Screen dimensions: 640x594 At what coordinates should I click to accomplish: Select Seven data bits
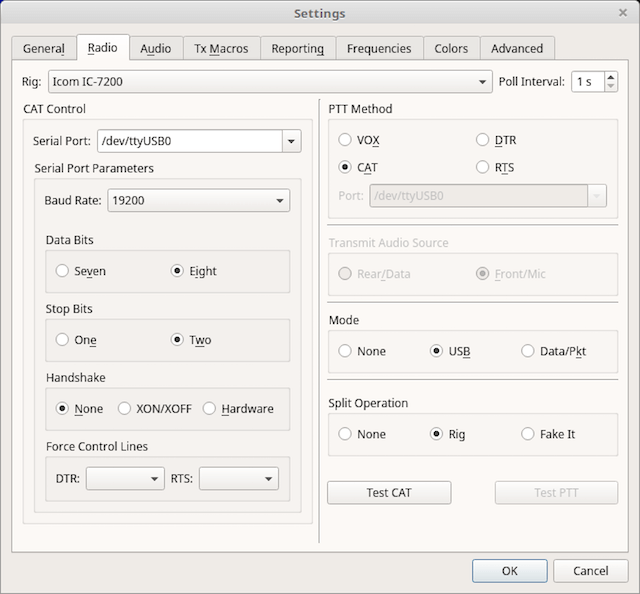(x=63, y=271)
